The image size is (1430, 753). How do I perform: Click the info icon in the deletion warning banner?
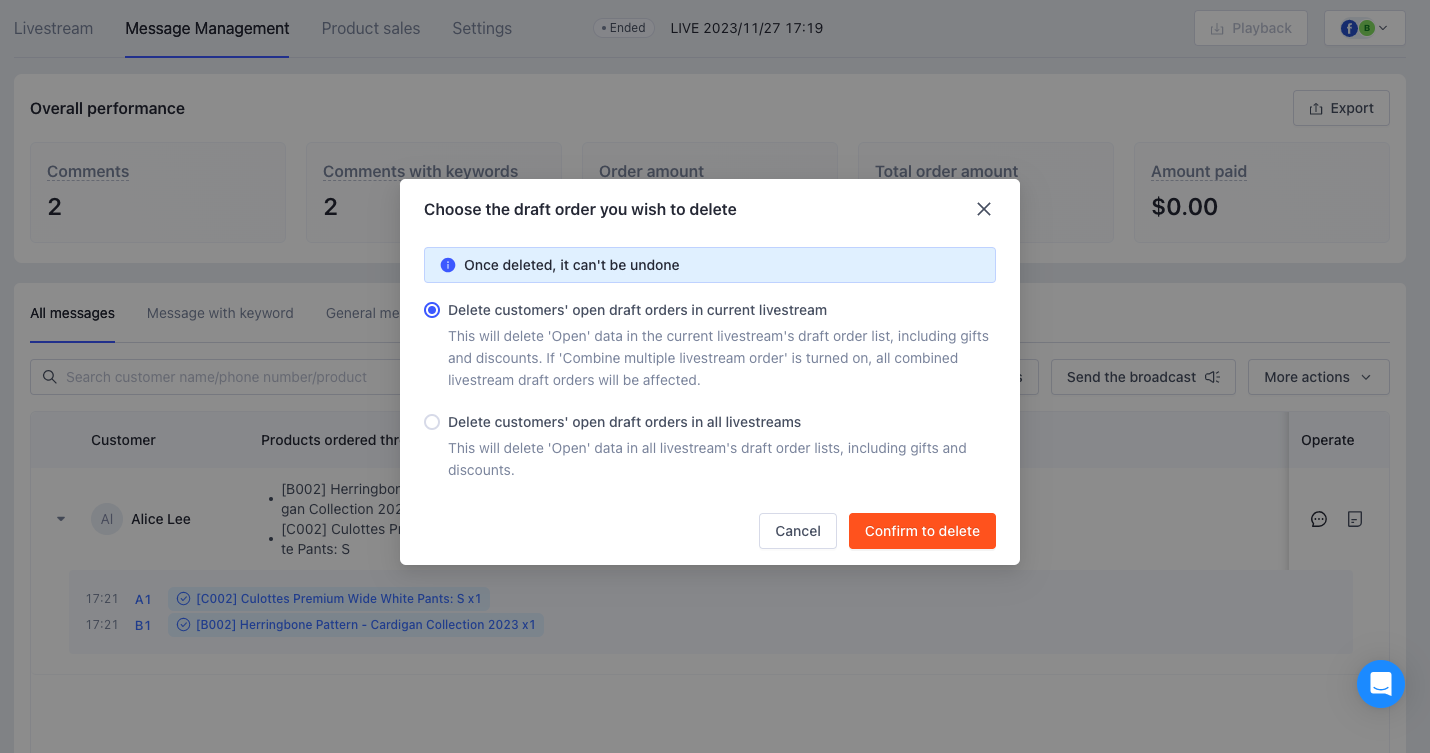tap(448, 264)
